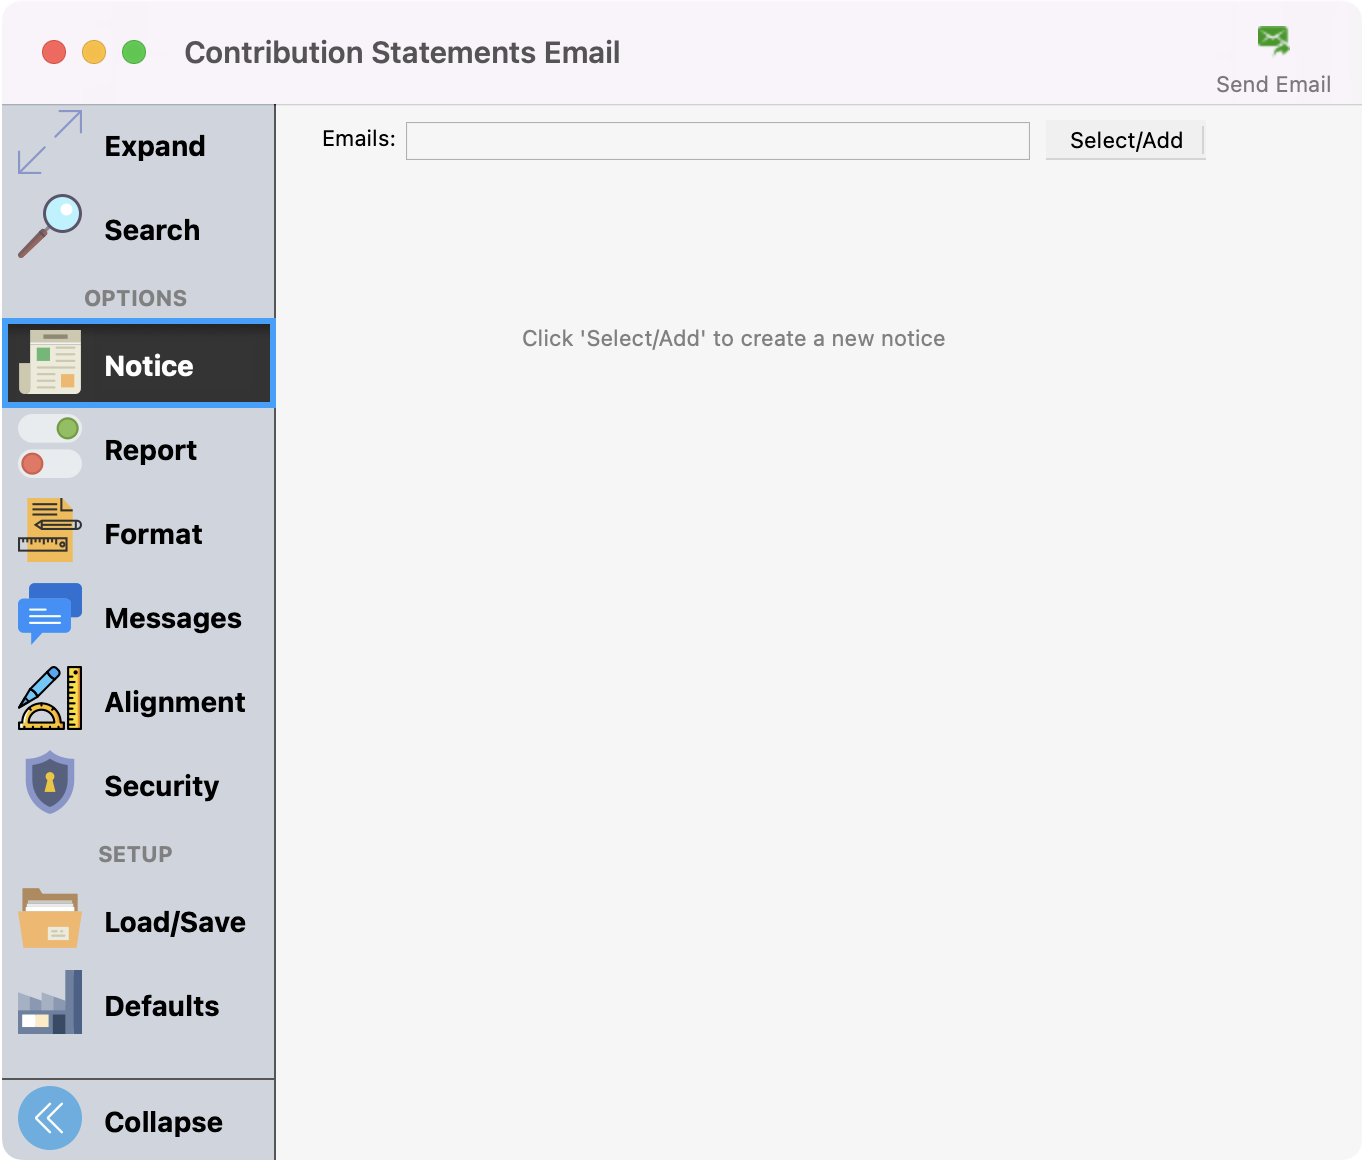Click the Load/Save folder icon

coord(50,918)
